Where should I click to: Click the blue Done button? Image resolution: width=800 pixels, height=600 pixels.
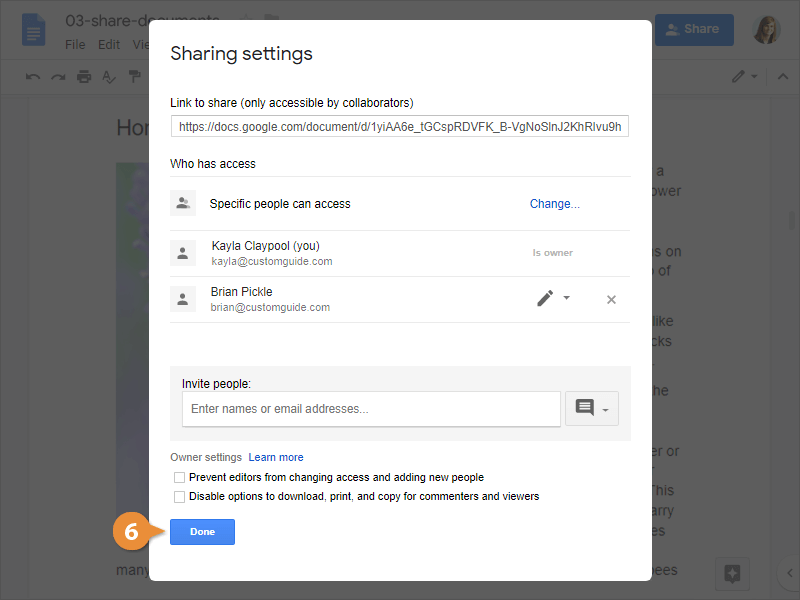pyautogui.click(x=202, y=532)
